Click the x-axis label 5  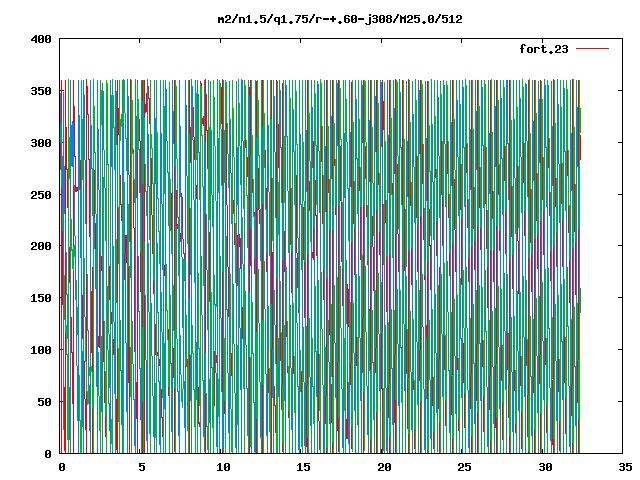[142, 467]
